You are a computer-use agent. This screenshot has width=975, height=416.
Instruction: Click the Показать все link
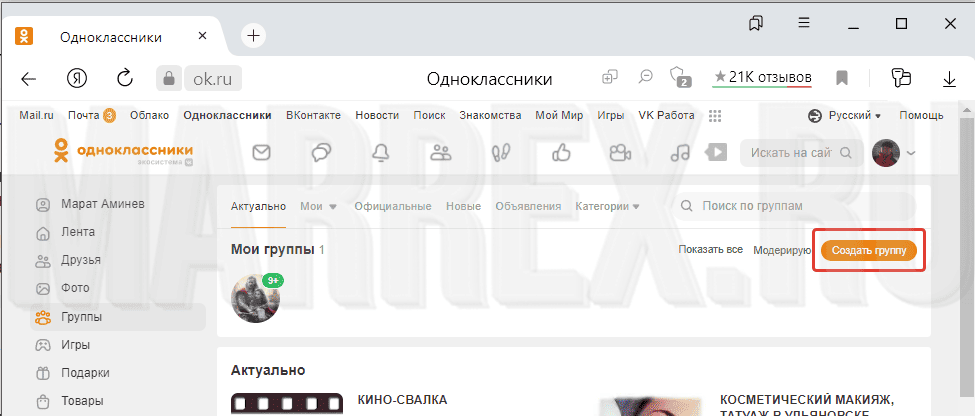point(710,249)
